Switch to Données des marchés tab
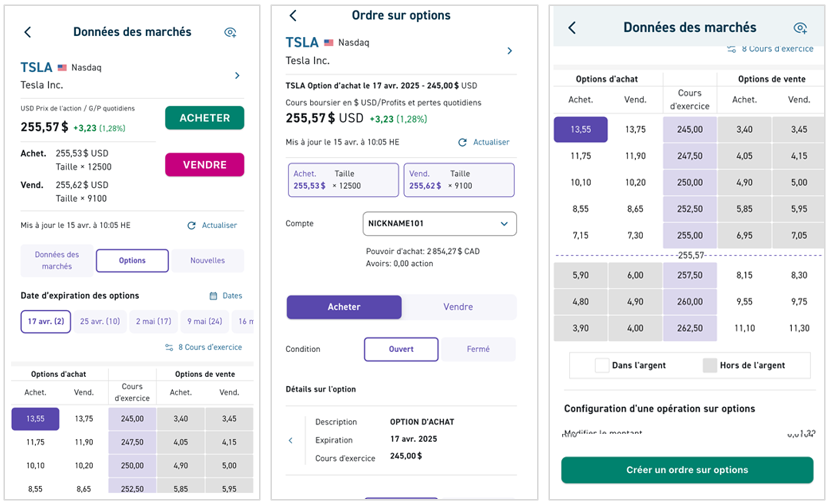829x503 pixels. pos(57,260)
